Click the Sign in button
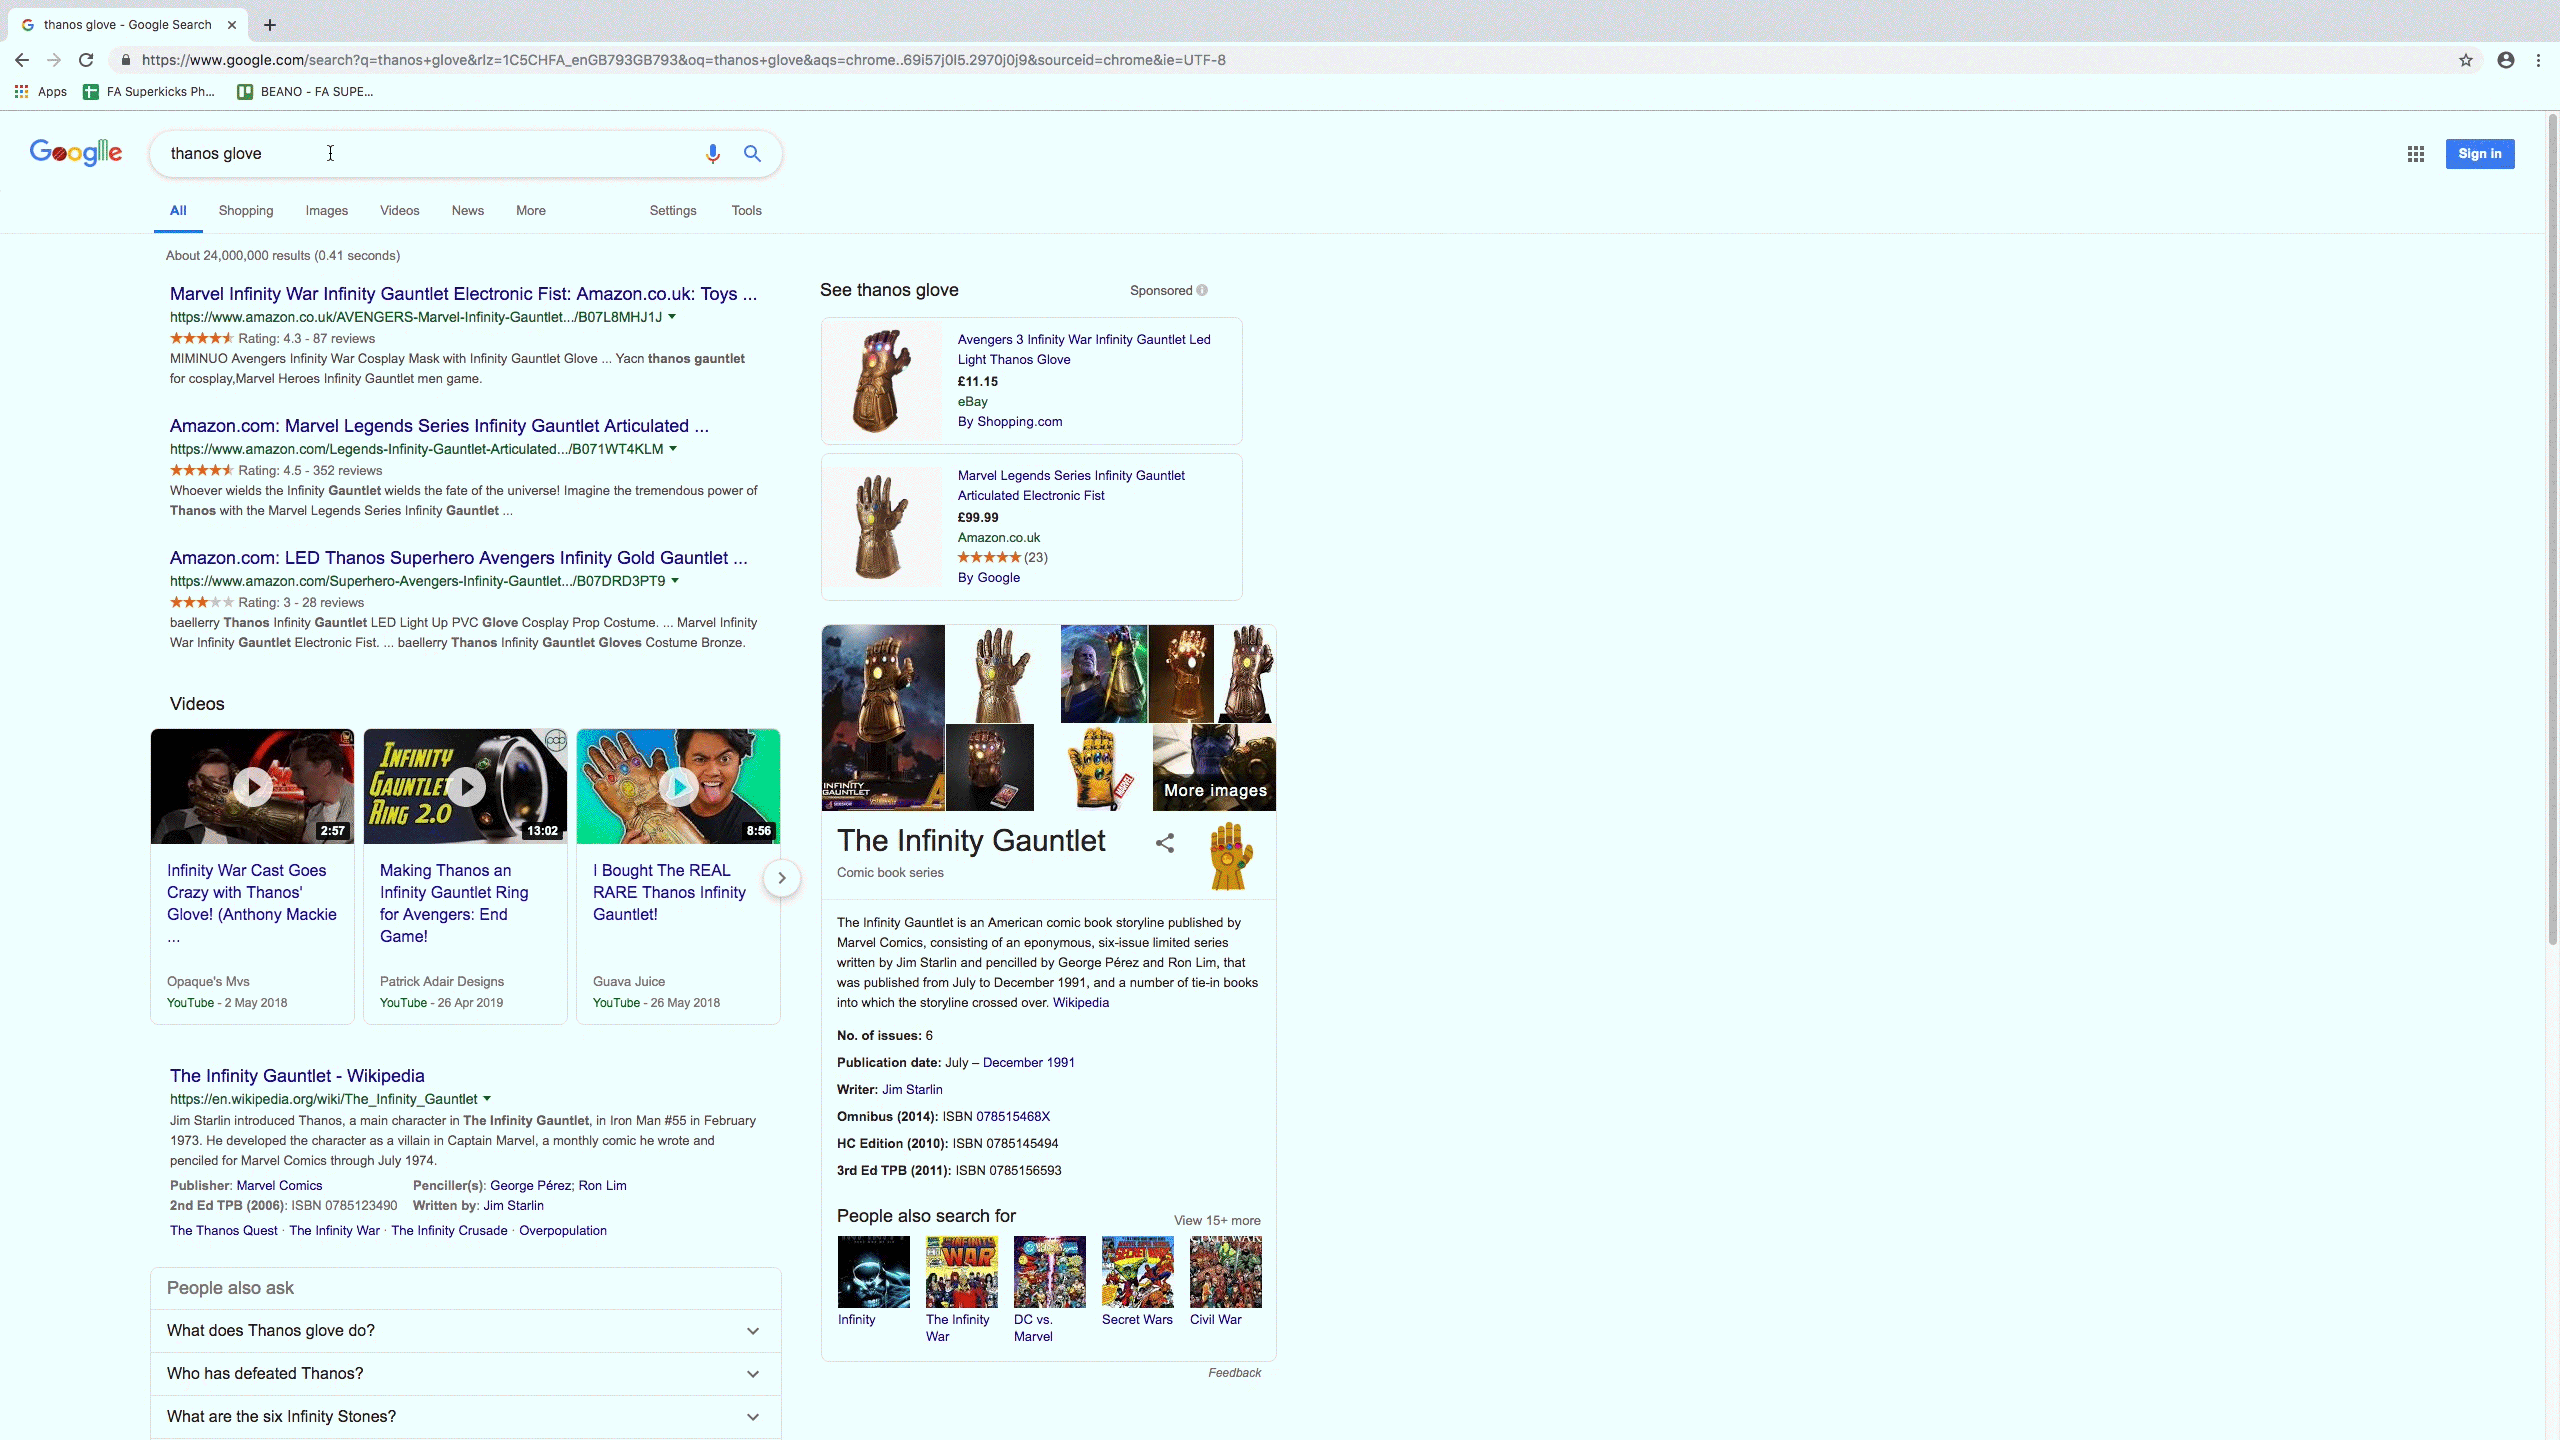The image size is (2560, 1440). click(x=2480, y=154)
